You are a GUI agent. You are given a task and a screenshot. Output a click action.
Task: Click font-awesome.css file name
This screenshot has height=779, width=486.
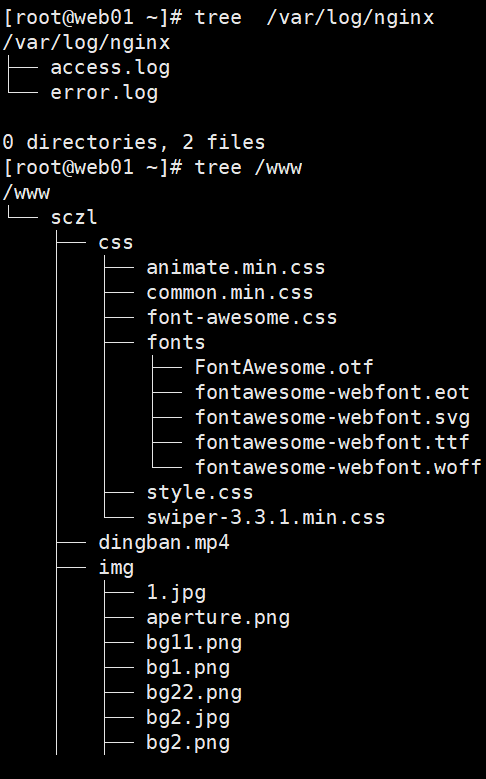click(242, 317)
